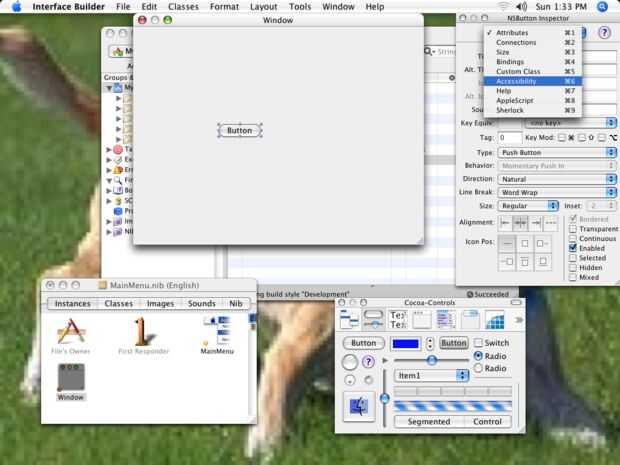
Task: Click the Spotlight search icon
Action: pos(602,6)
